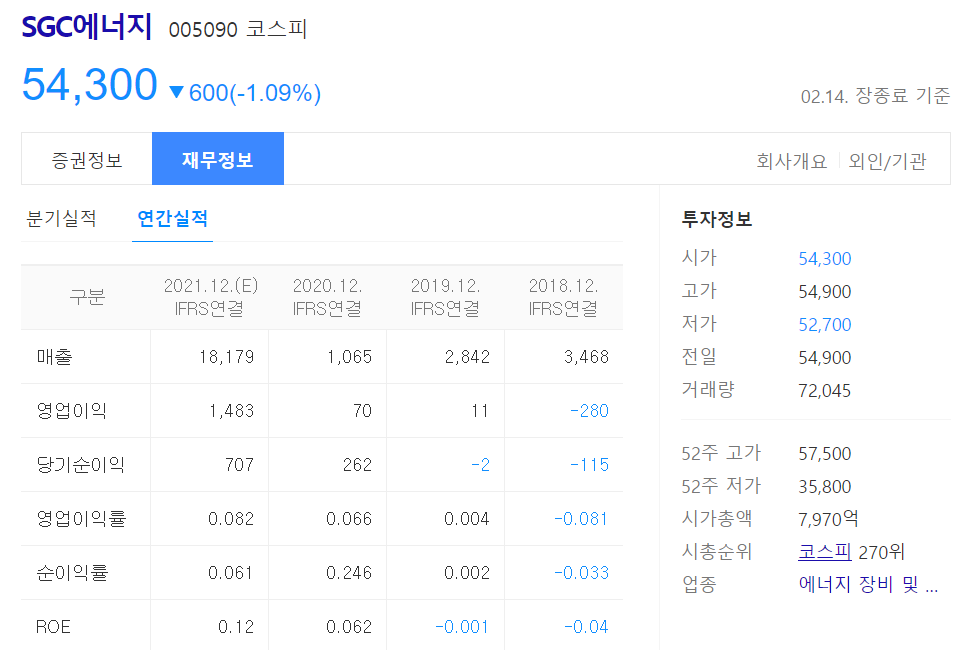Click the 저가 value 52,700

point(825,325)
